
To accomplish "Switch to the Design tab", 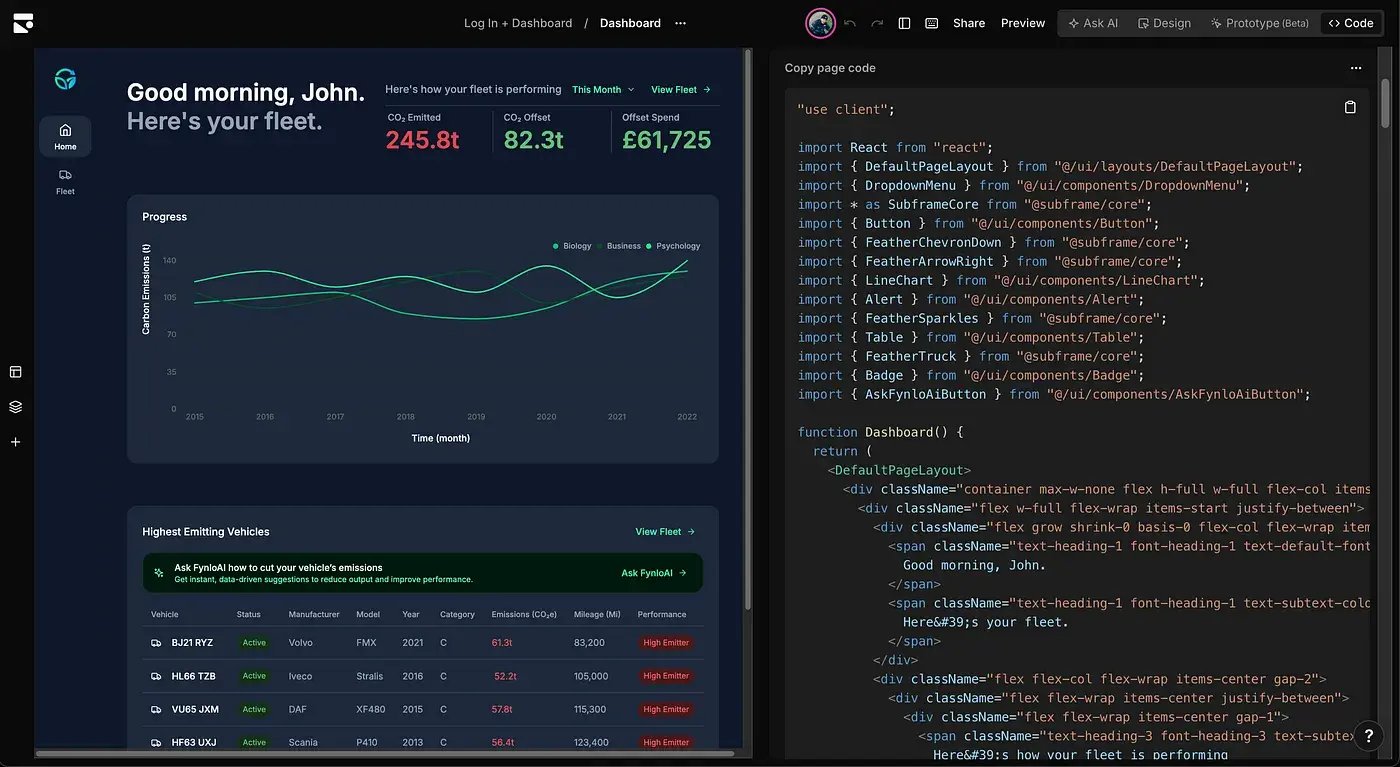I will [x=1164, y=23].
